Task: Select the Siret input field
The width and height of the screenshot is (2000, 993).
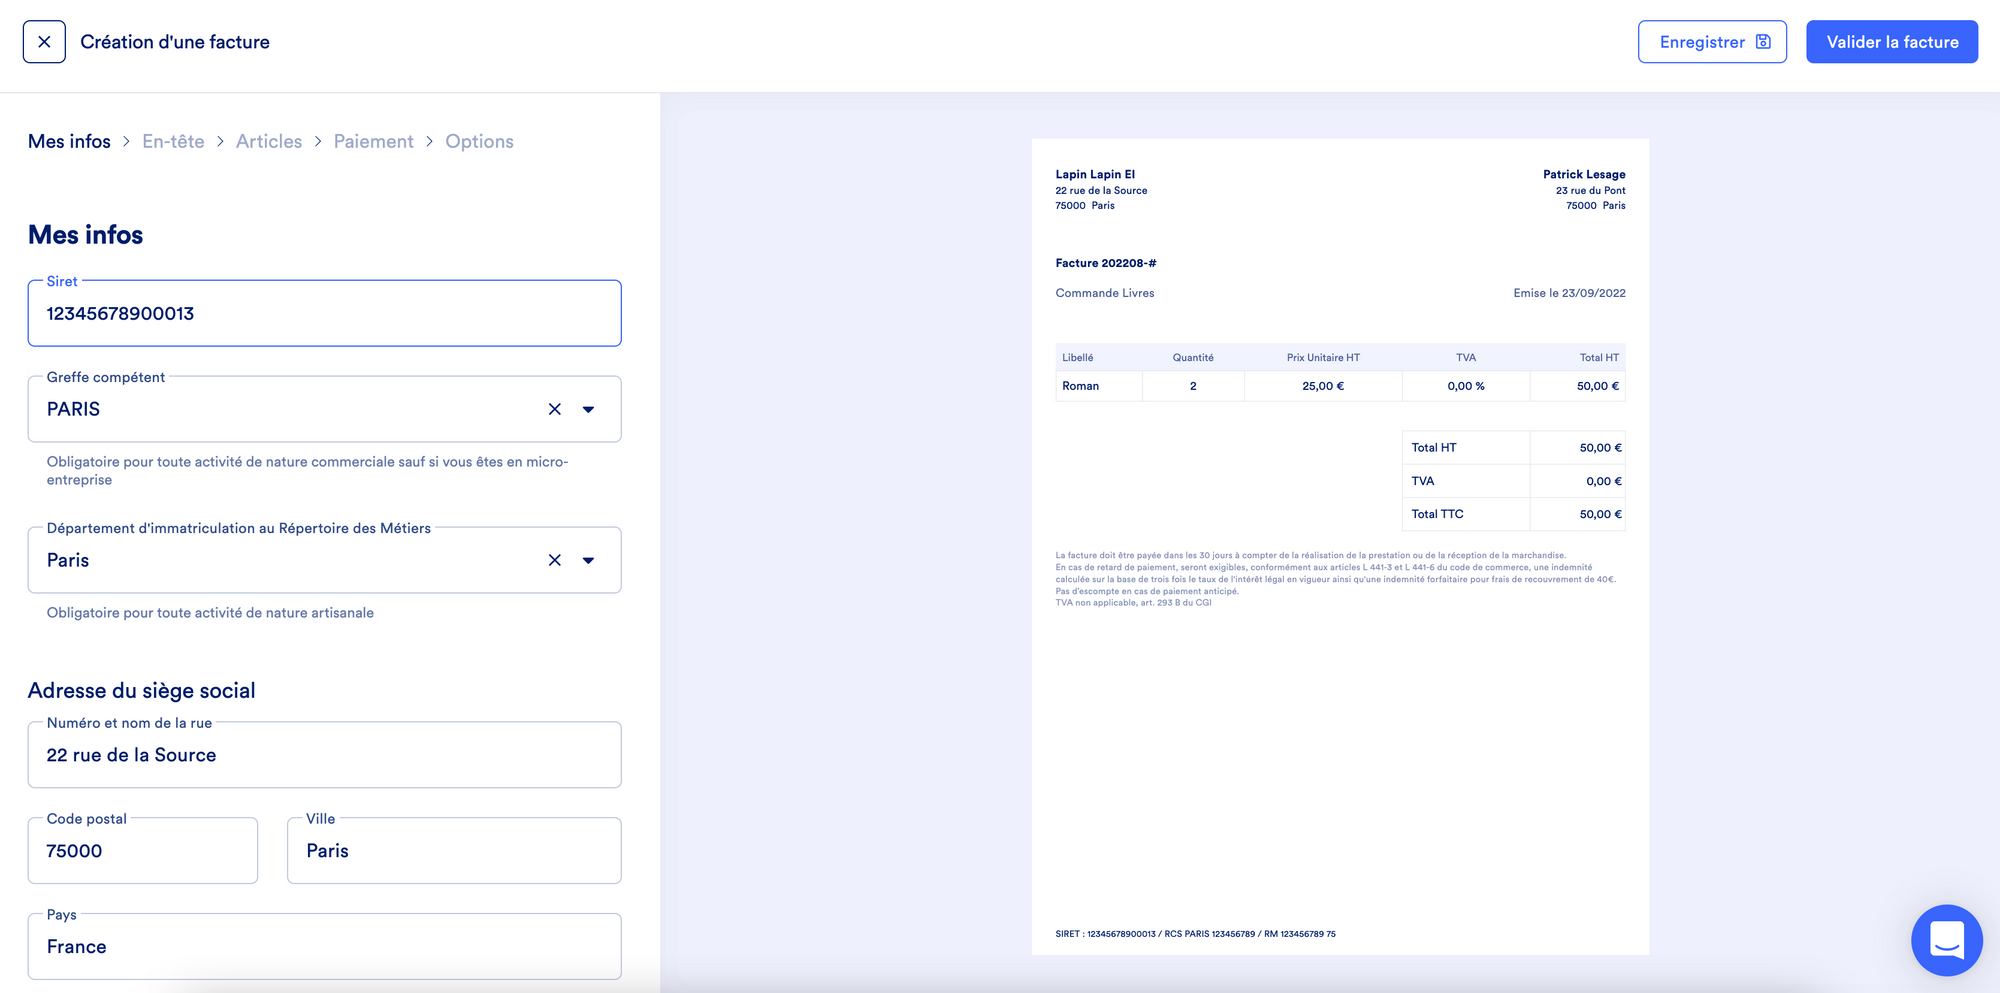Action: (324, 313)
